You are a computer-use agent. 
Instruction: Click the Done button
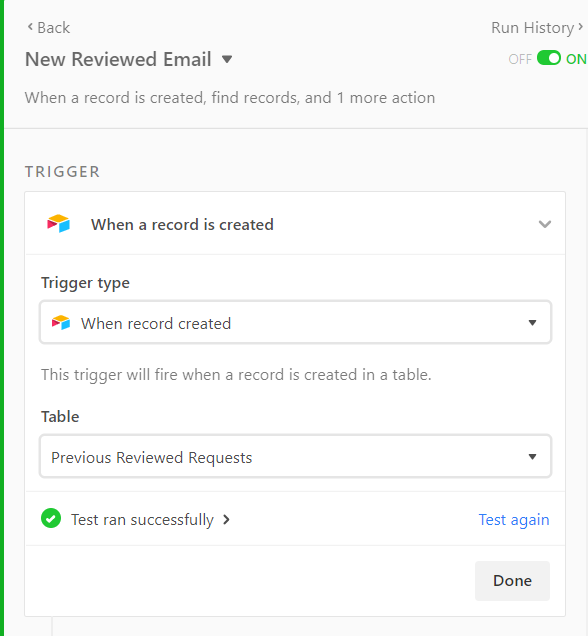(x=512, y=580)
